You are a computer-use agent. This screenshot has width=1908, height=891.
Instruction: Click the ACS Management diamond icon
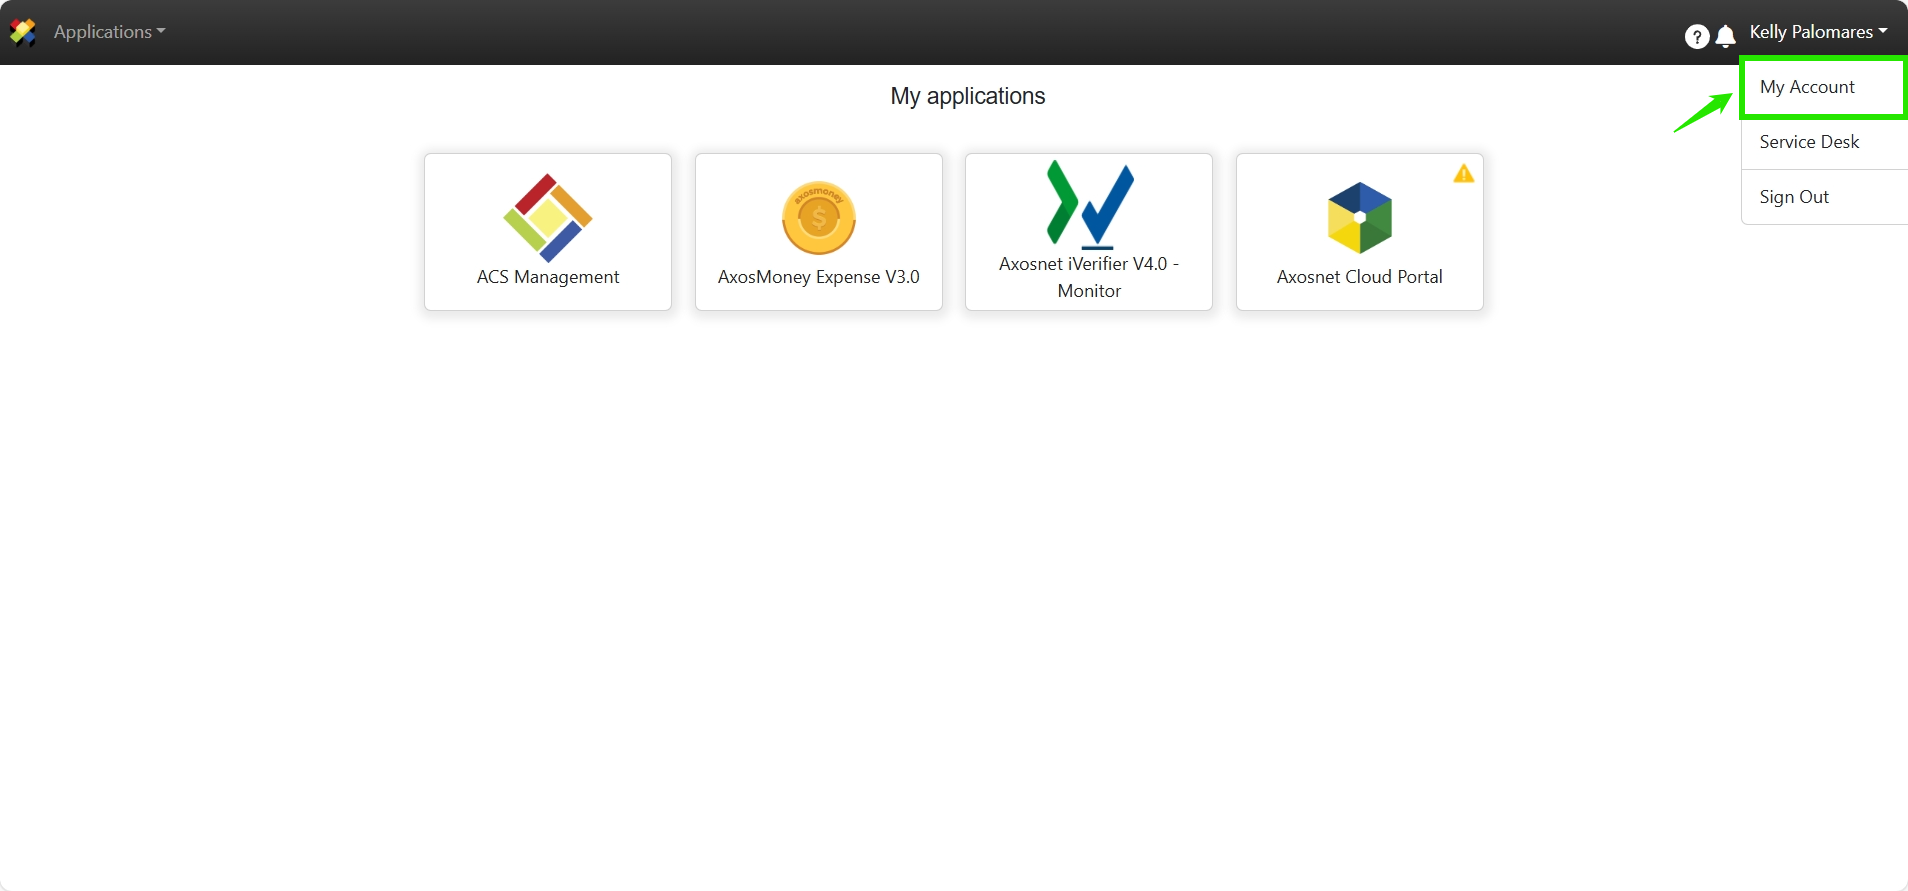(x=547, y=217)
